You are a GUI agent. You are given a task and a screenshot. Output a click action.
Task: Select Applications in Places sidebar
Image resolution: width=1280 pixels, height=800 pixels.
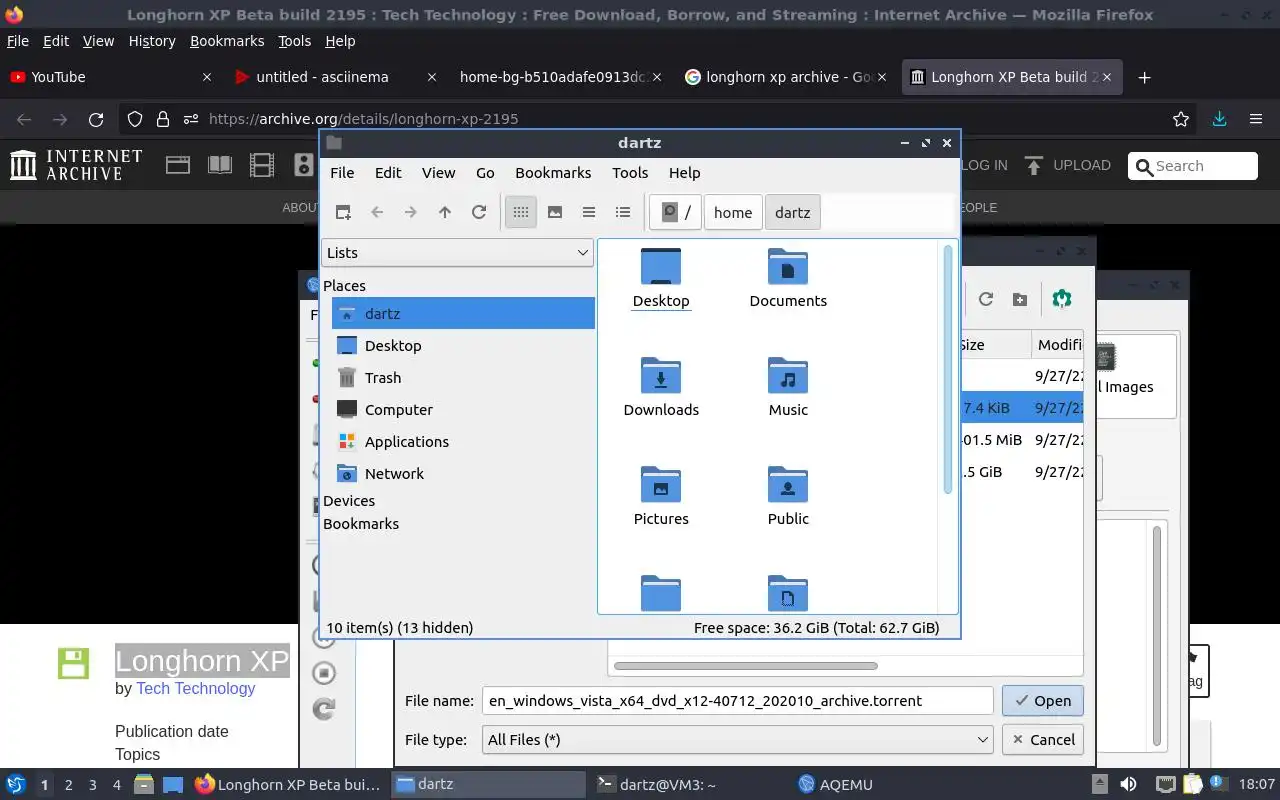pyautogui.click(x=464, y=441)
